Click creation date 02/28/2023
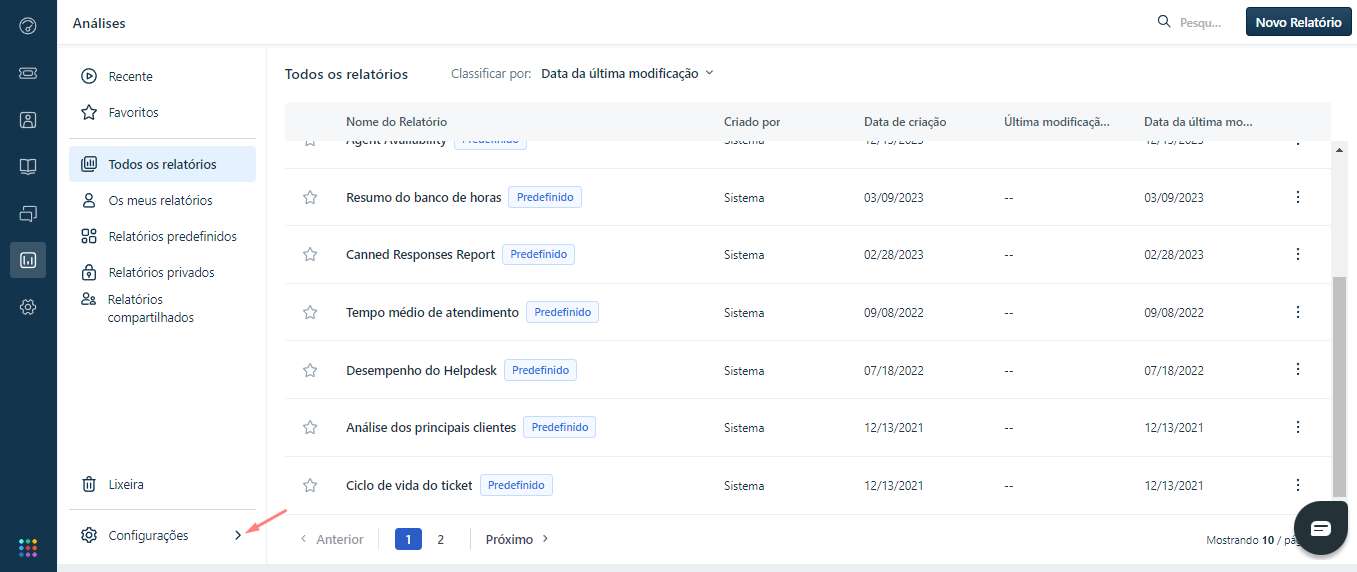Image resolution: width=1357 pixels, height=572 pixels. click(x=894, y=255)
